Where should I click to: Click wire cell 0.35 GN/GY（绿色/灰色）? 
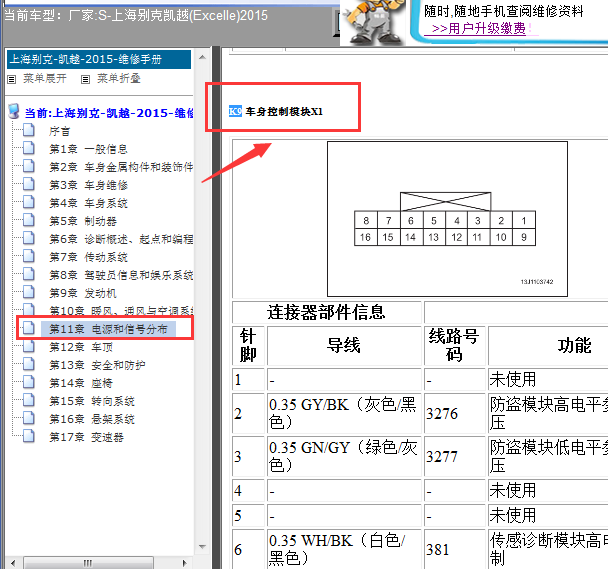click(x=344, y=456)
